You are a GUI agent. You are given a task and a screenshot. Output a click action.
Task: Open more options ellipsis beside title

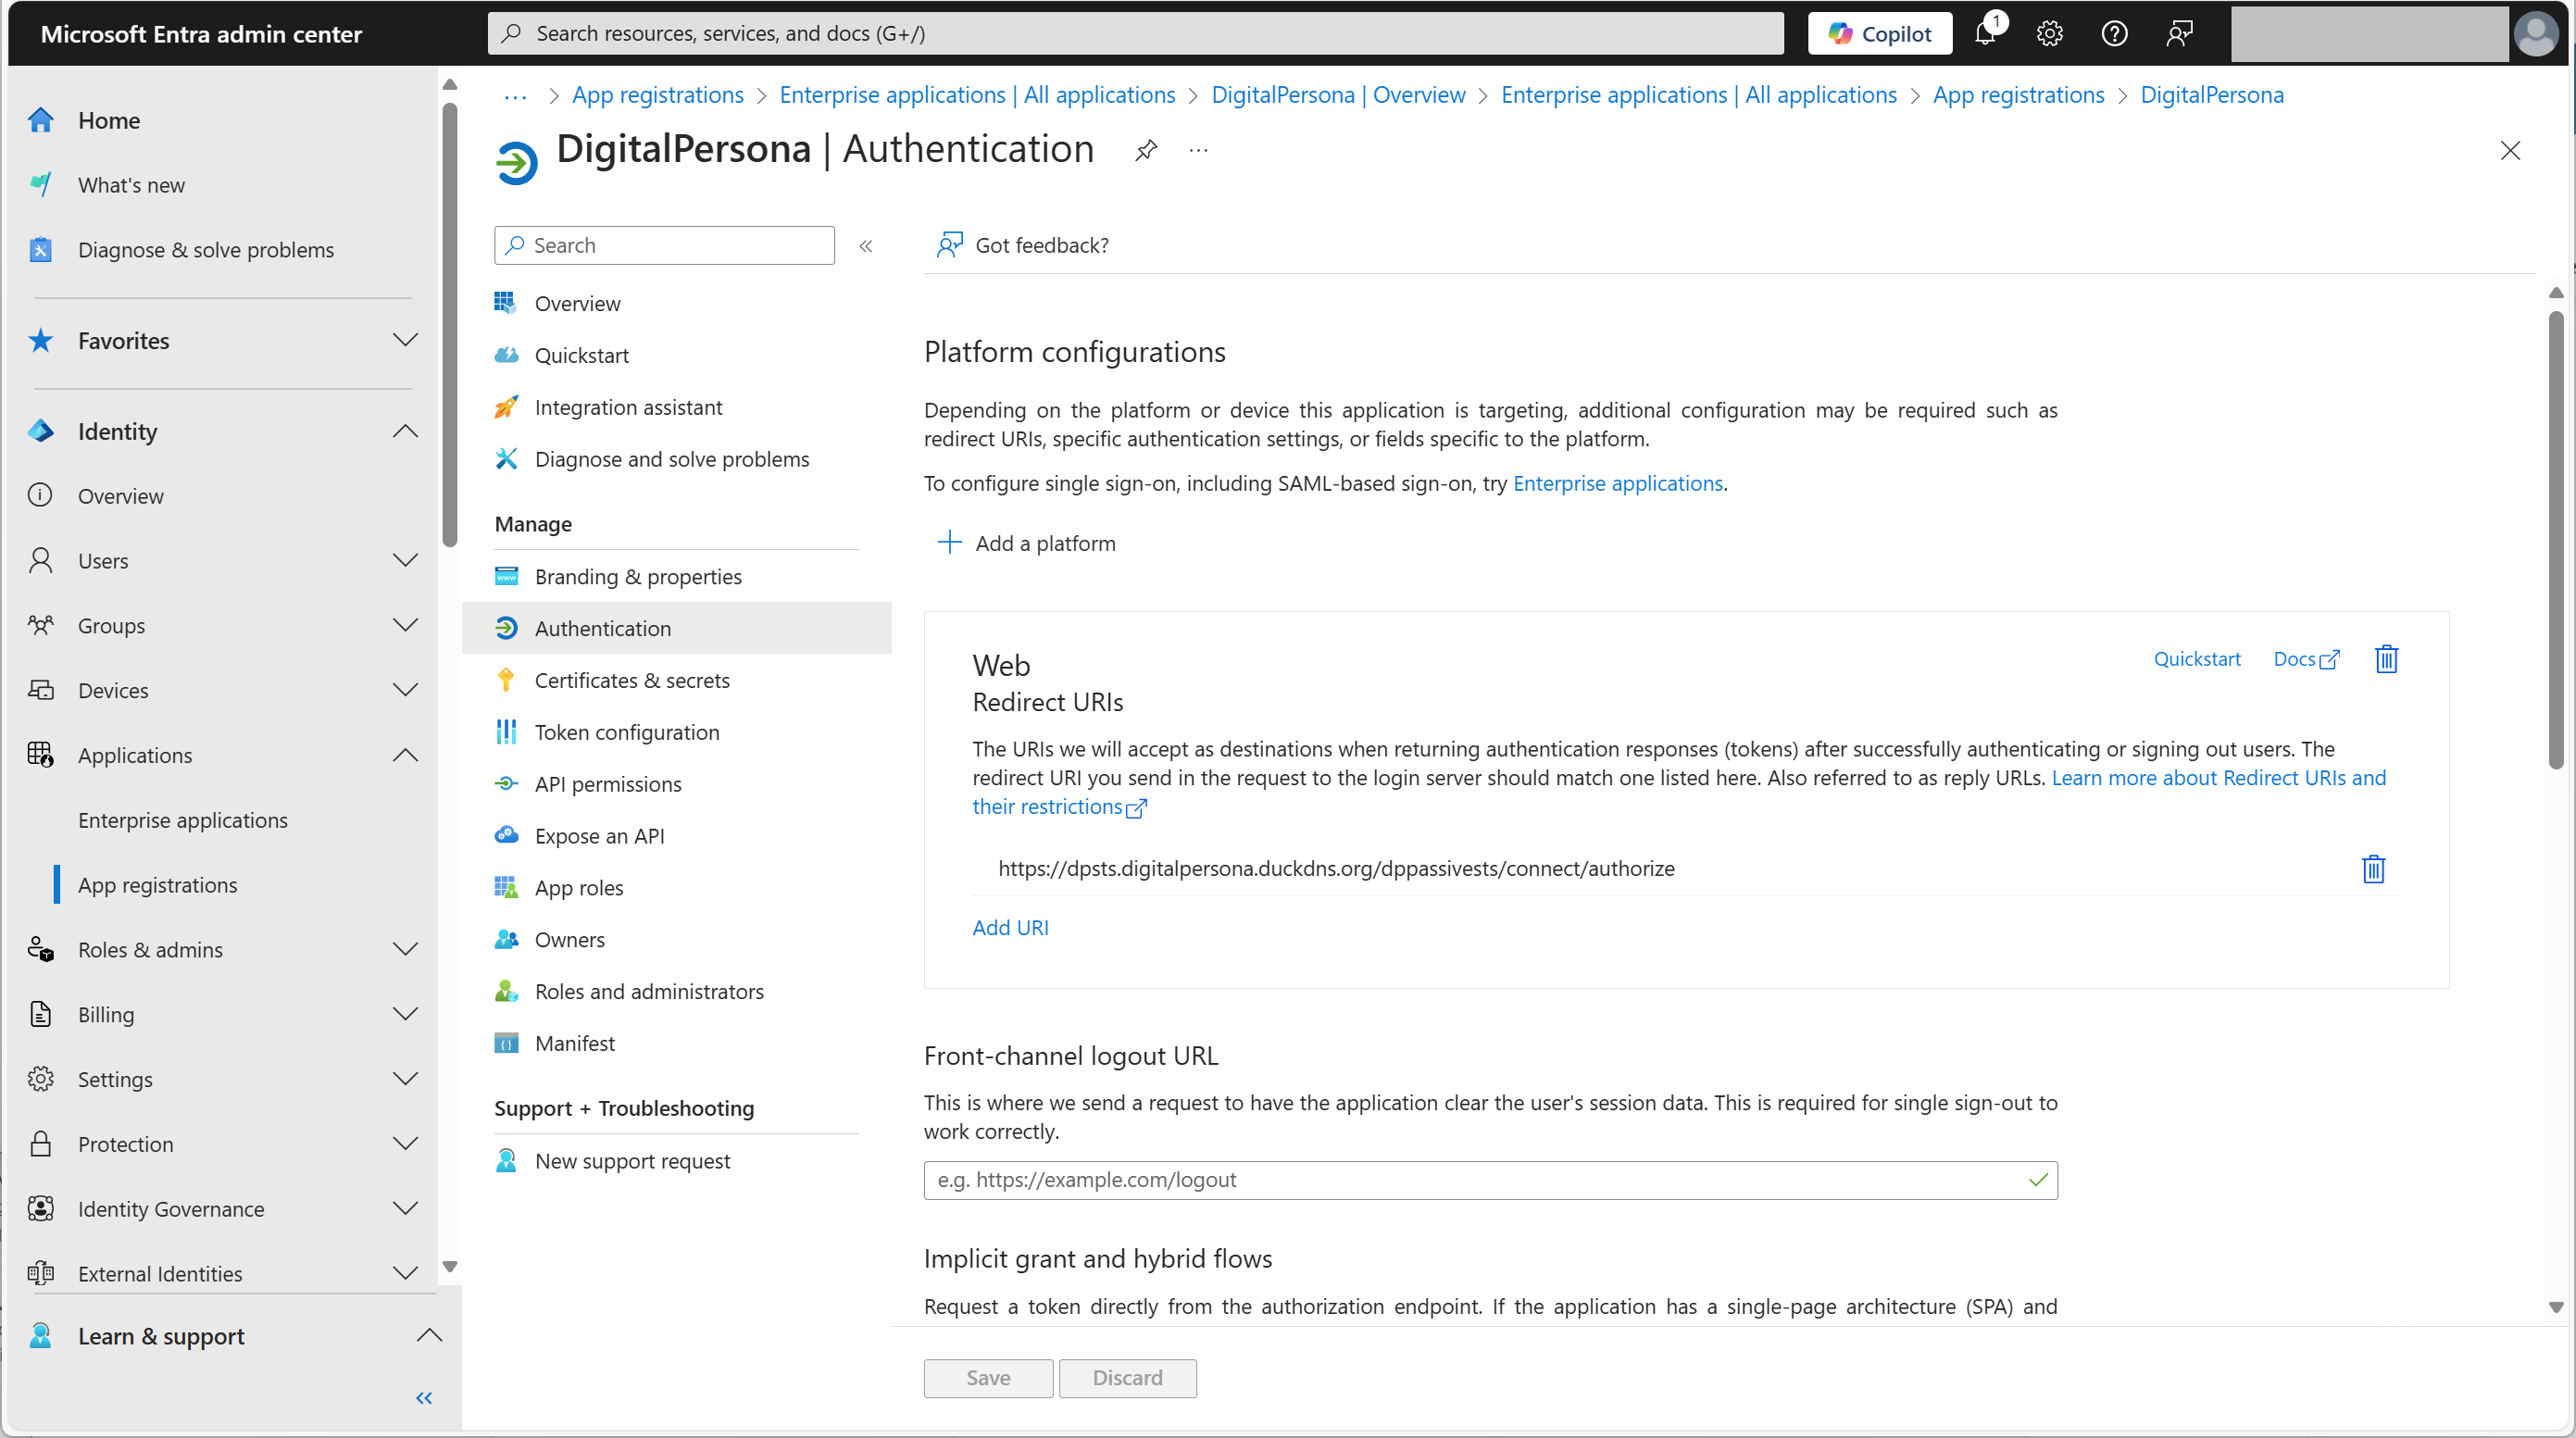click(x=1198, y=150)
